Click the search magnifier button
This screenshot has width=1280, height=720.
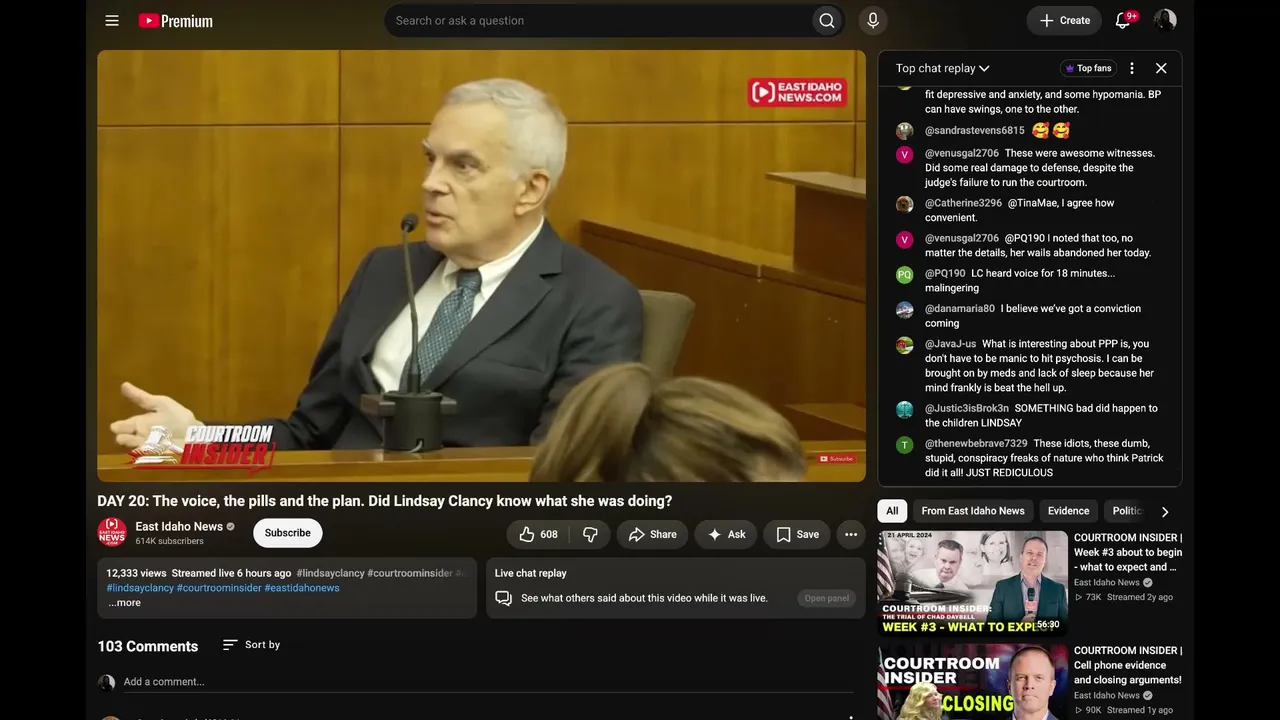coord(827,21)
